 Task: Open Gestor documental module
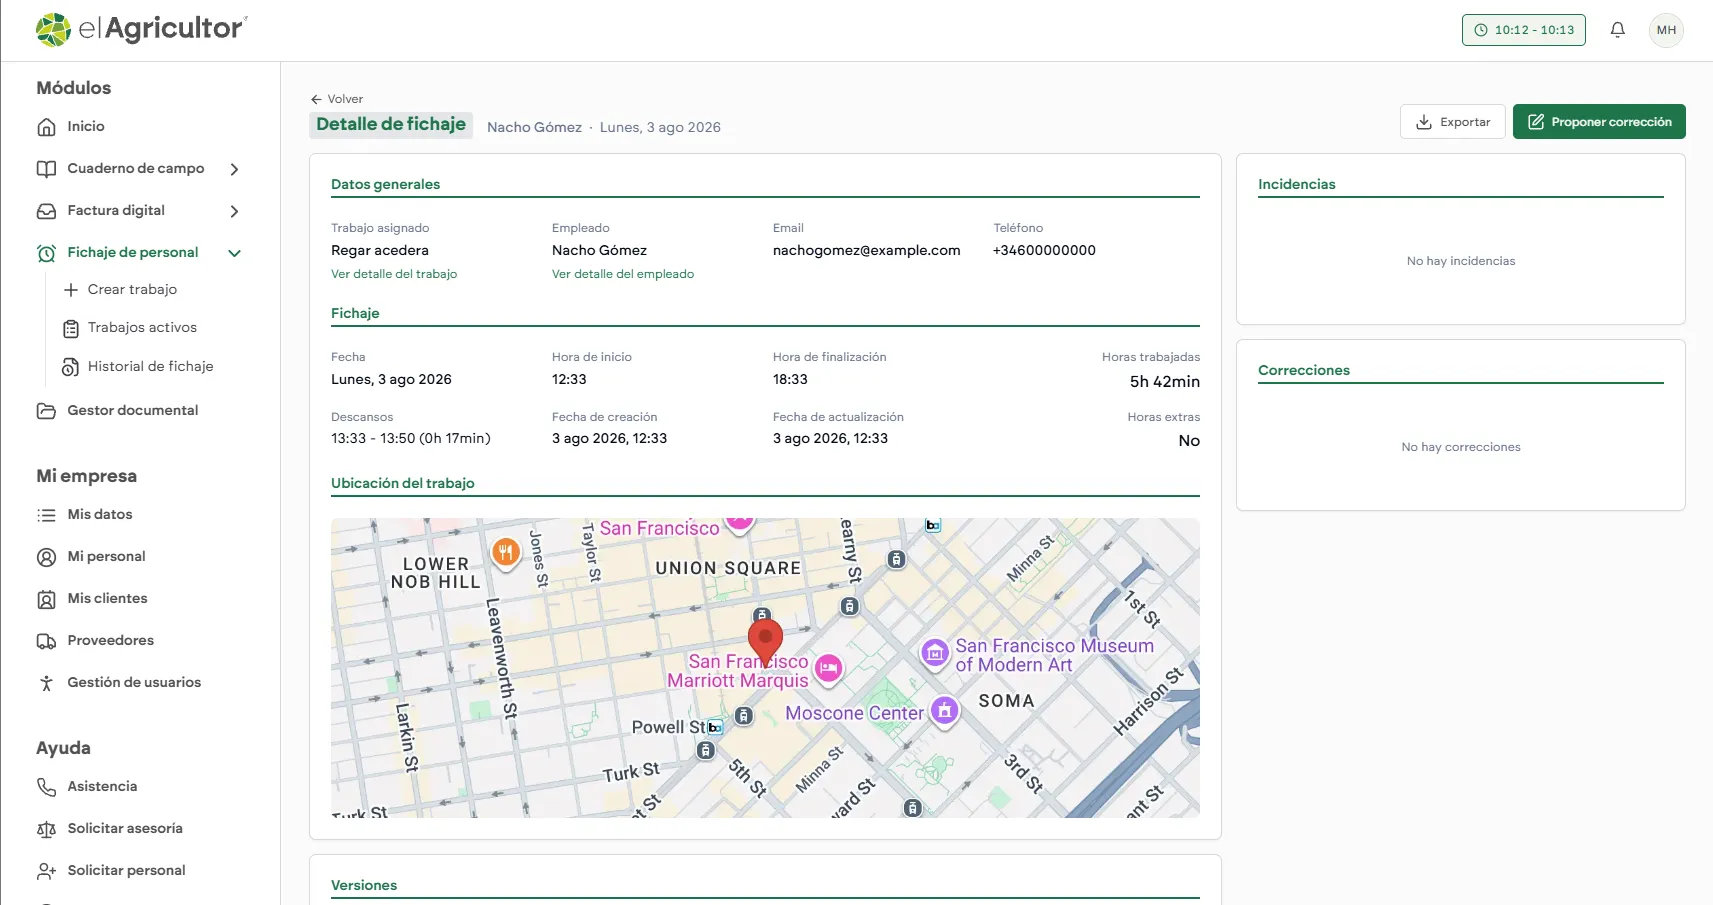point(133,410)
